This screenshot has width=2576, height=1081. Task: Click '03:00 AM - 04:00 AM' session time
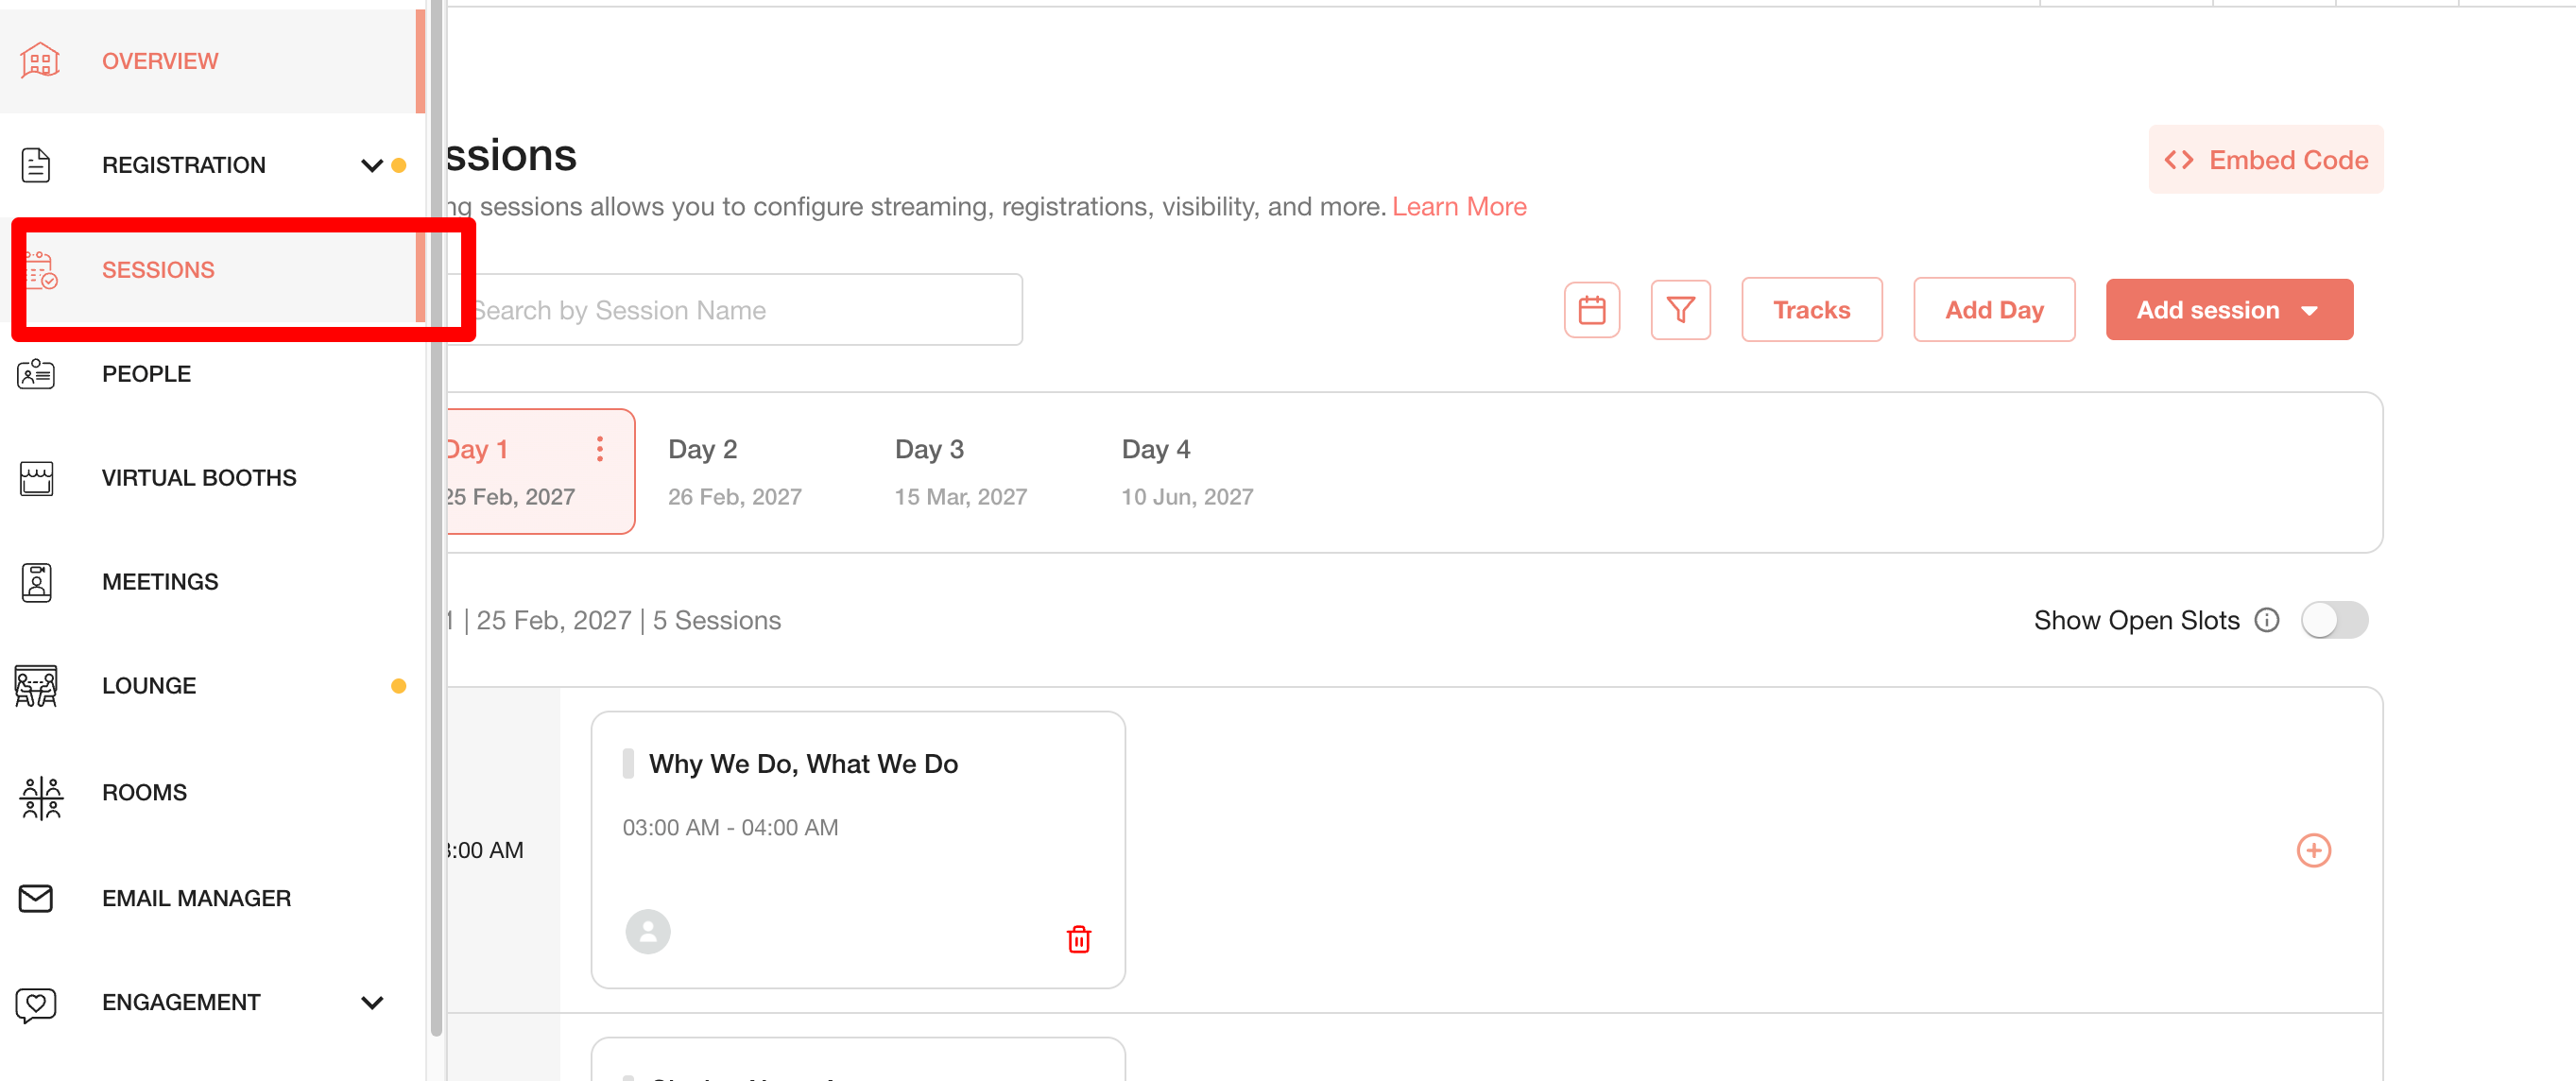click(x=730, y=828)
